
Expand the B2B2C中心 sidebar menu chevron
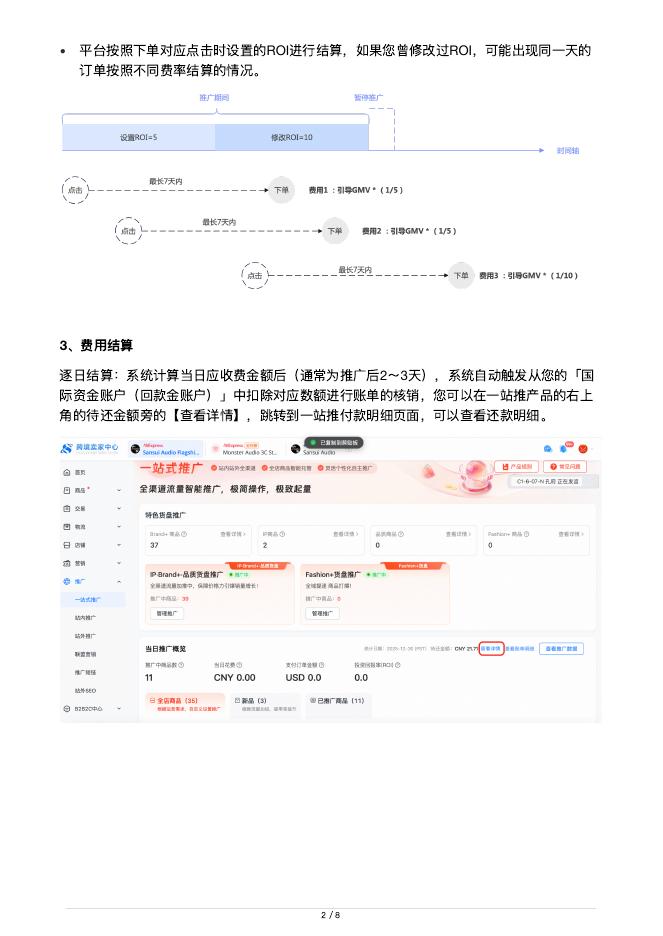119,709
